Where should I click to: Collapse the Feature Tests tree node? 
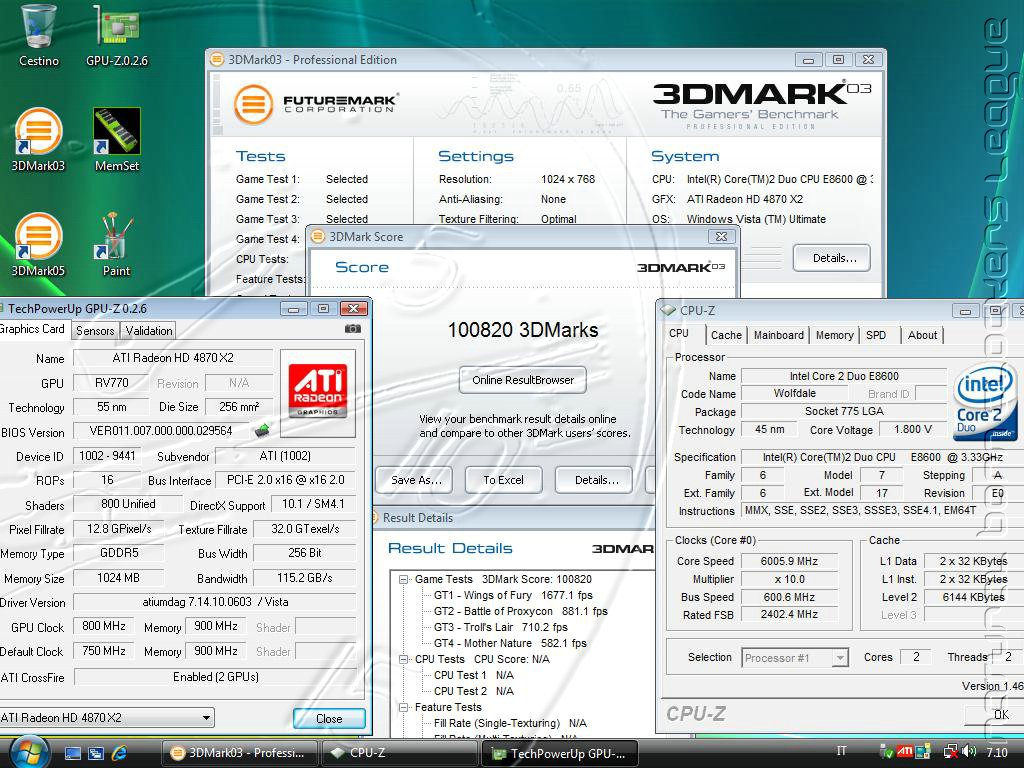(404, 707)
